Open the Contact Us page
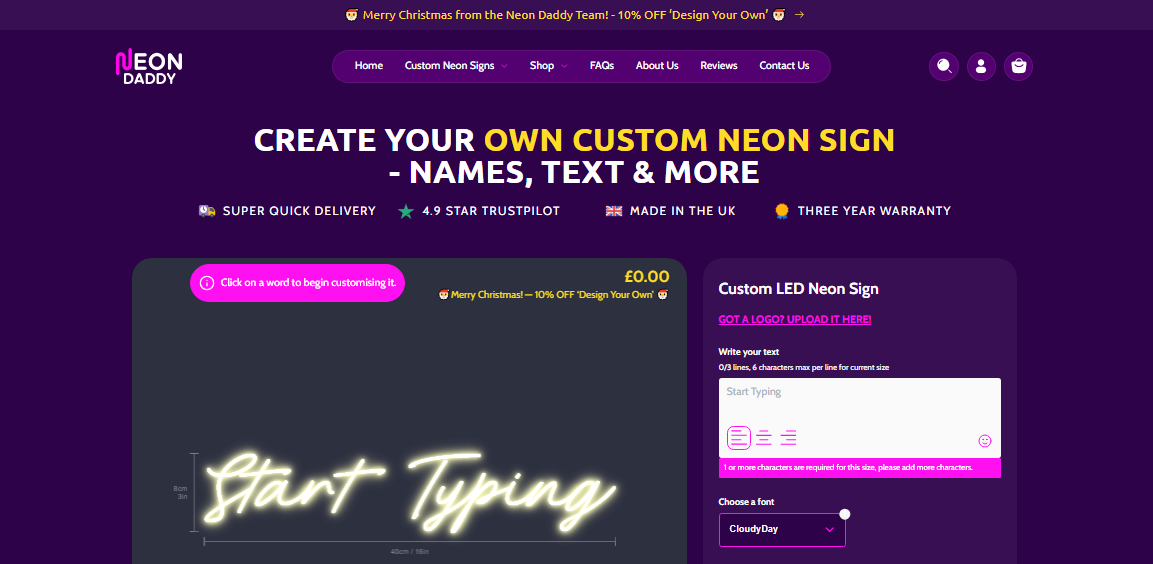The width and height of the screenshot is (1153, 564). (784, 65)
